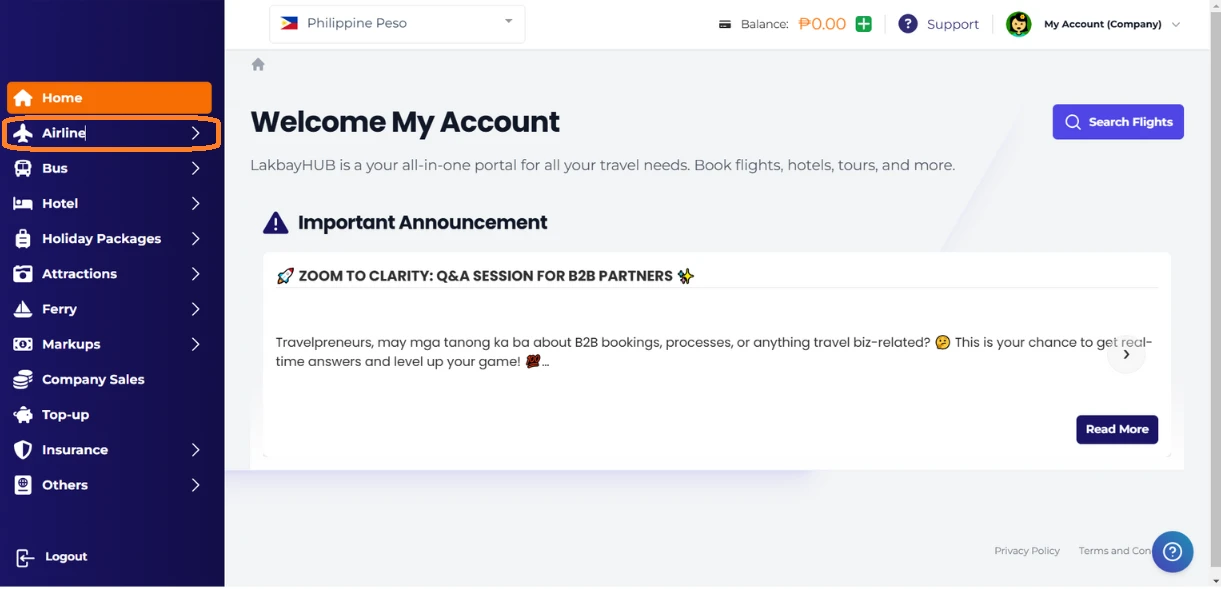This screenshot has height=589, width=1221.
Task: Click the Bus icon in sidebar
Action: tap(23, 168)
